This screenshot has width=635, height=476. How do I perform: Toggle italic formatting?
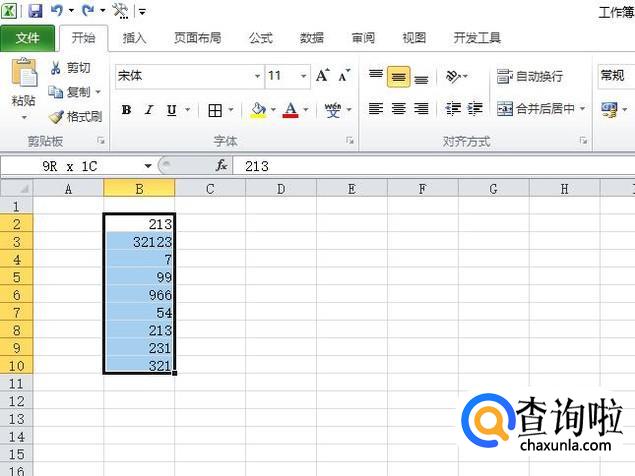149,110
